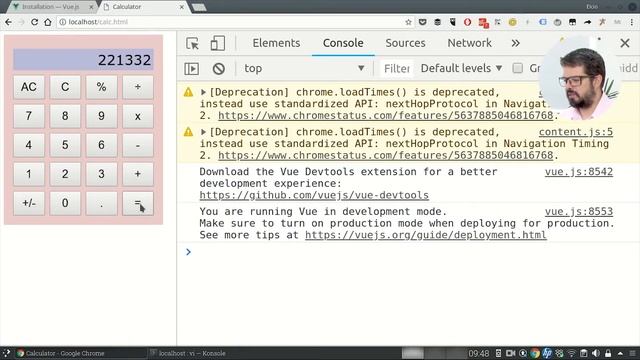Image resolution: width=640 pixels, height=360 pixels.
Task: Click the Pocket extension icon in toolbar
Action: (422, 22)
